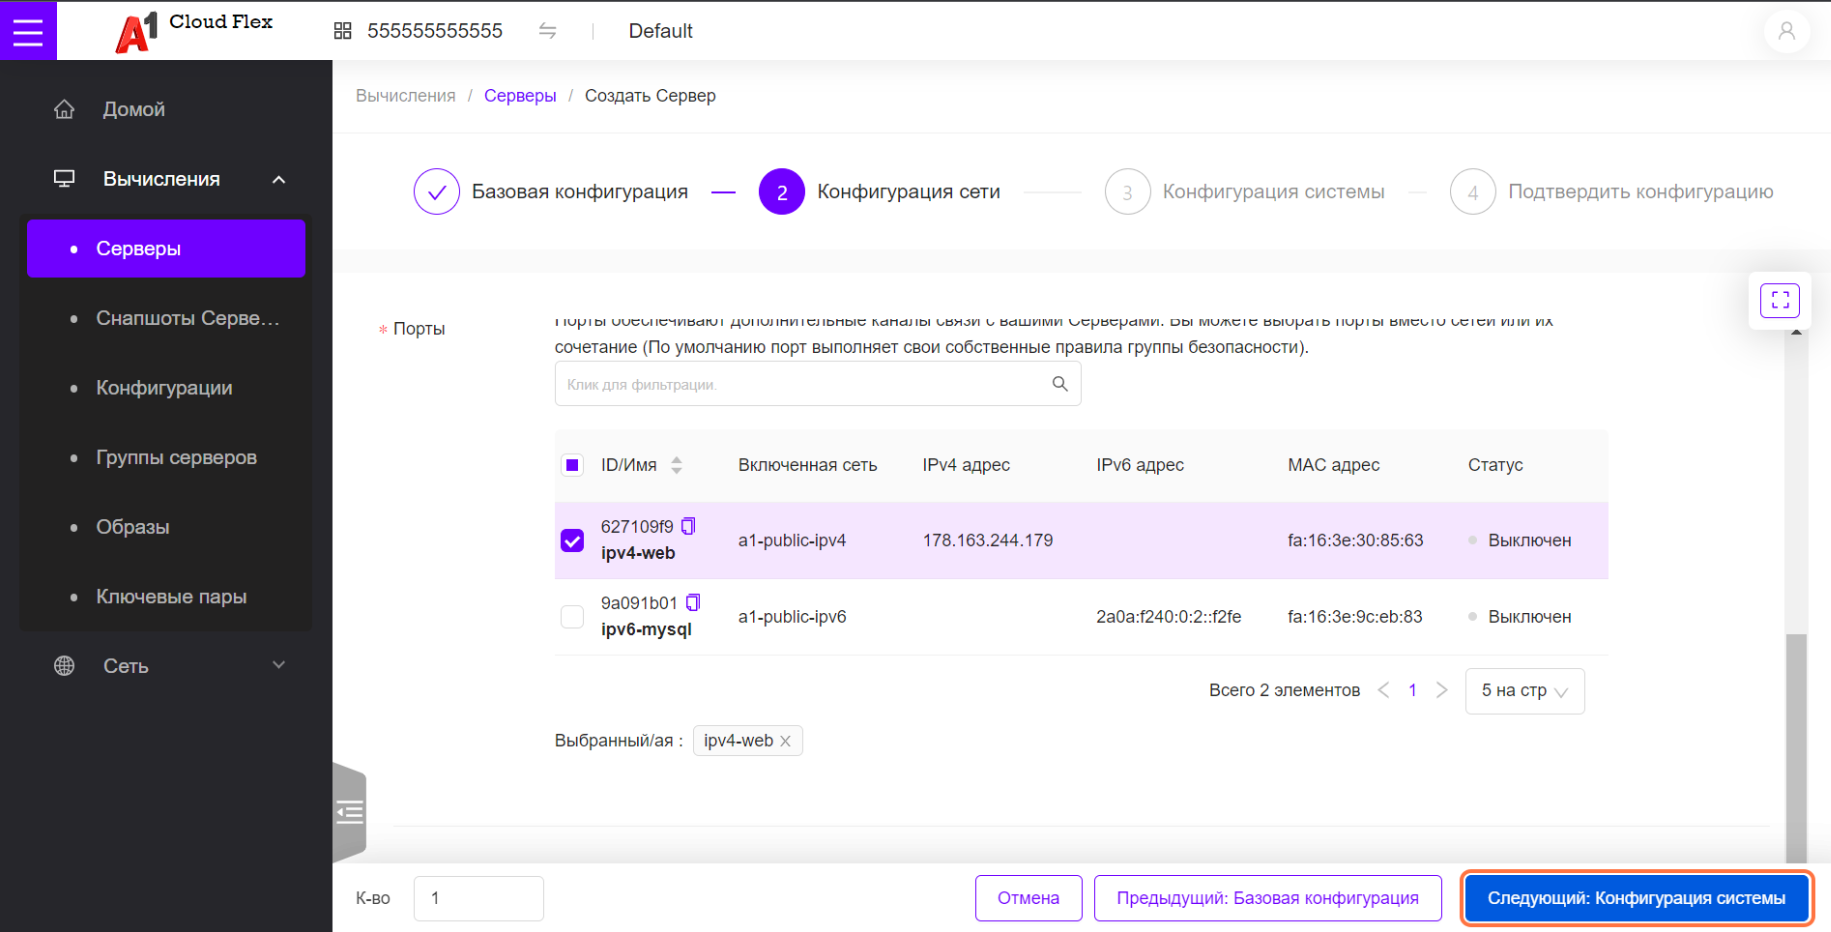Sort by the ID/Имя column arrows
The width and height of the screenshot is (1831, 932).
point(677,465)
